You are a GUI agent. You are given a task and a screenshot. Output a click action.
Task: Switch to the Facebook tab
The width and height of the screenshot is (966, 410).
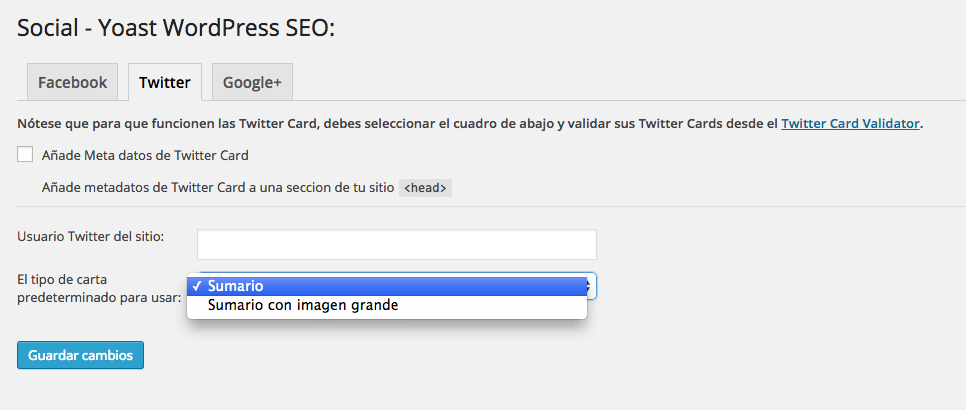pyautogui.click(x=72, y=83)
